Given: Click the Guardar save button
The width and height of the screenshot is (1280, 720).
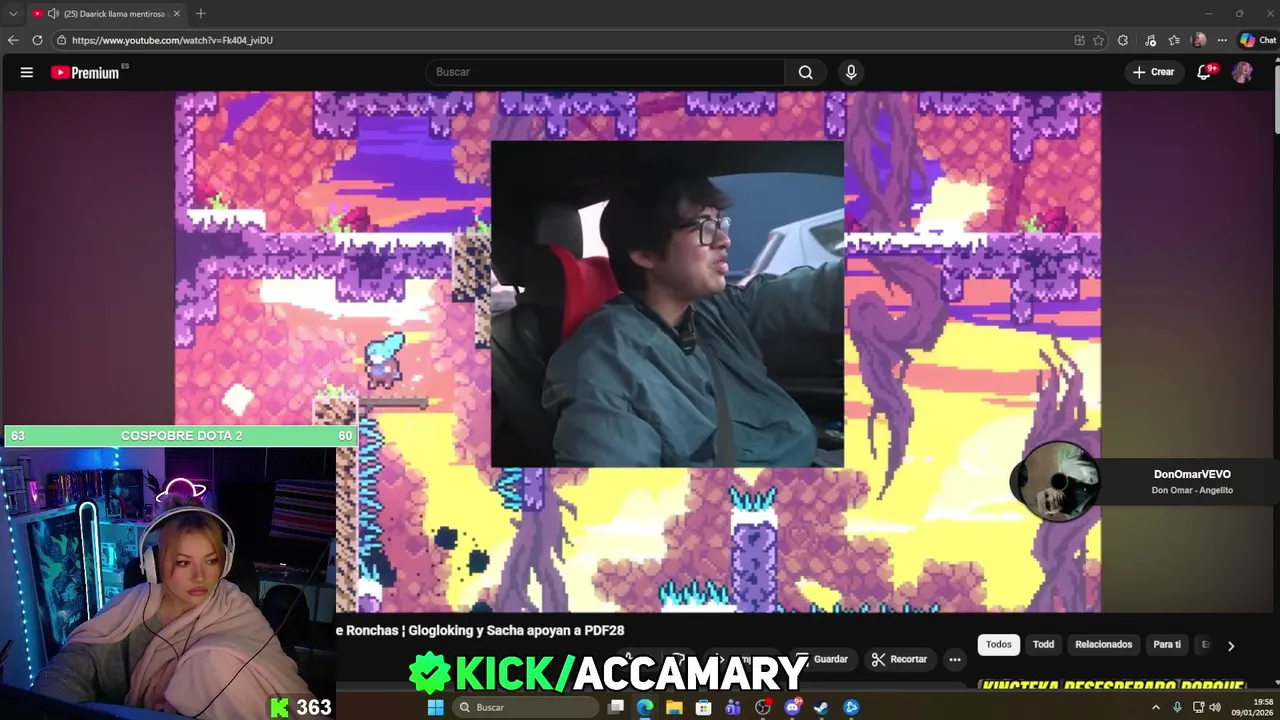Looking at the screenshot, I should (821, 659).
